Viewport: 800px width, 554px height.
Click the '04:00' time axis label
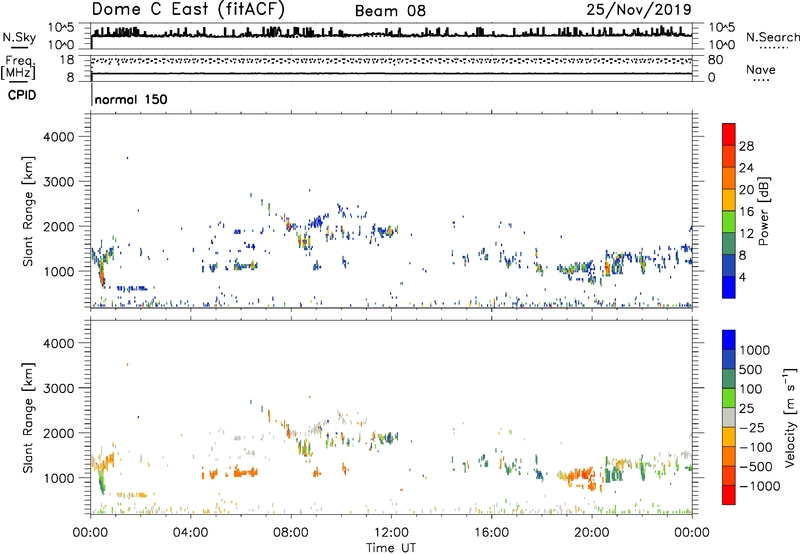tap(190, 533)
